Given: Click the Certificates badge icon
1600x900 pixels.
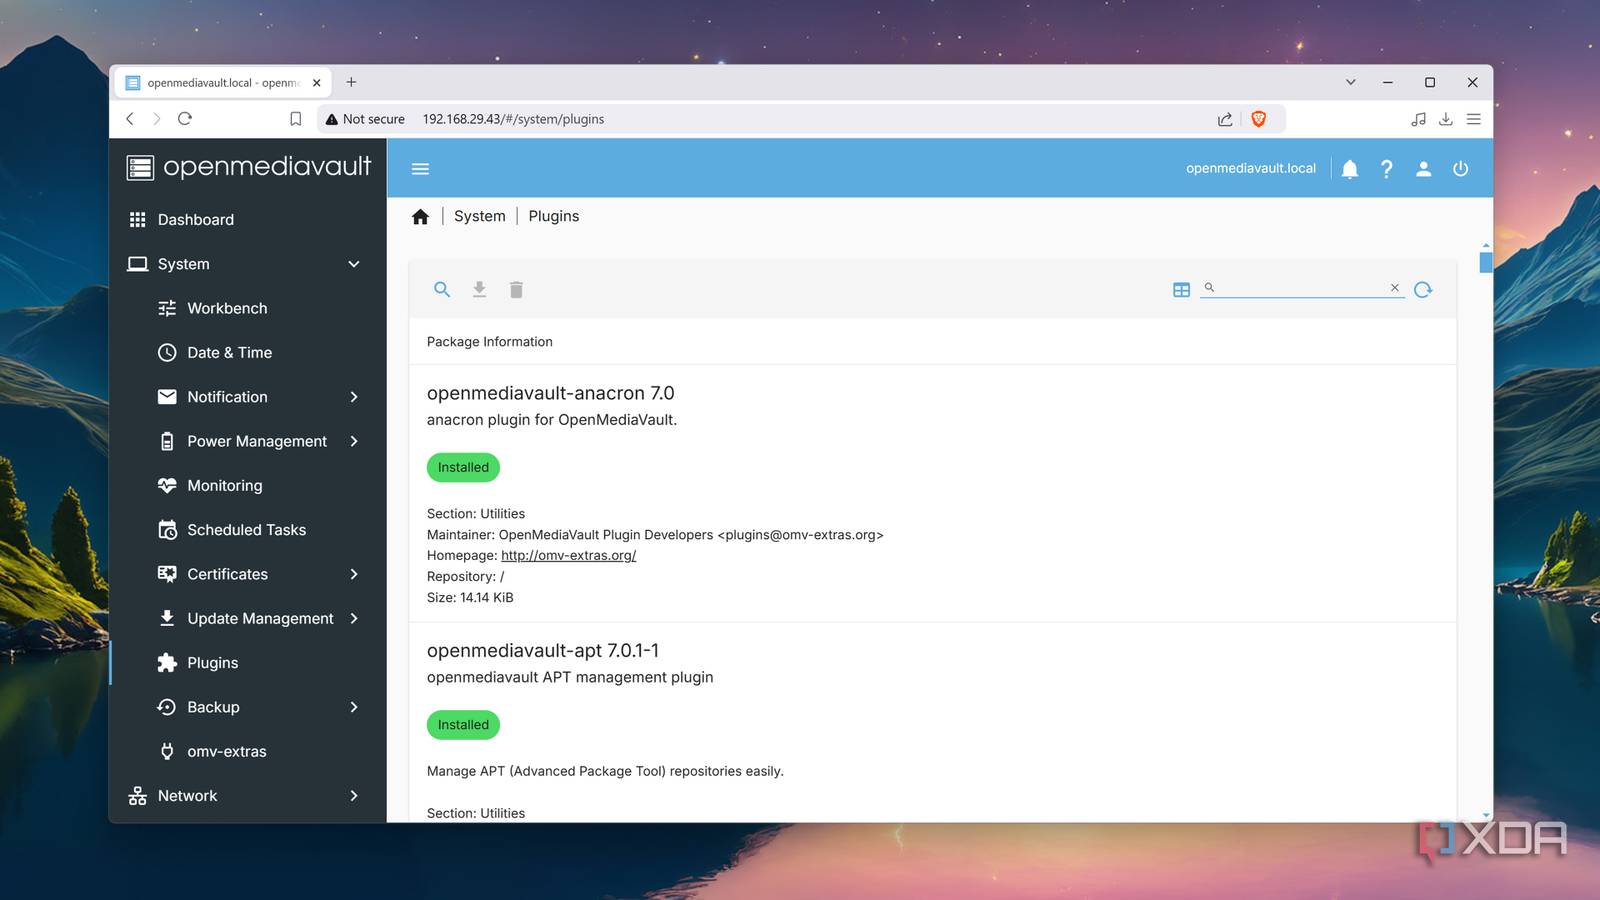Looking at the screenshot, I should point(167,574).
